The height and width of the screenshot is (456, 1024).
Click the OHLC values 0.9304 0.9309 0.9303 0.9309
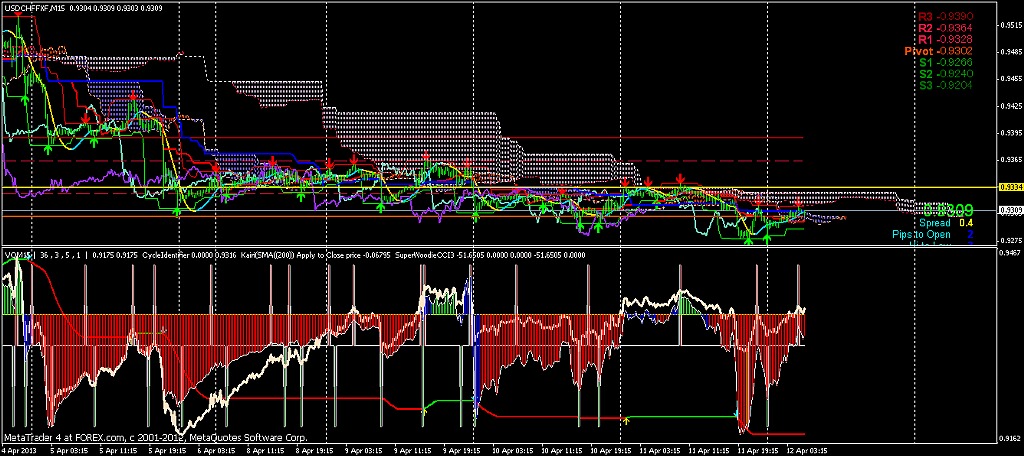[x=115, y=8]
